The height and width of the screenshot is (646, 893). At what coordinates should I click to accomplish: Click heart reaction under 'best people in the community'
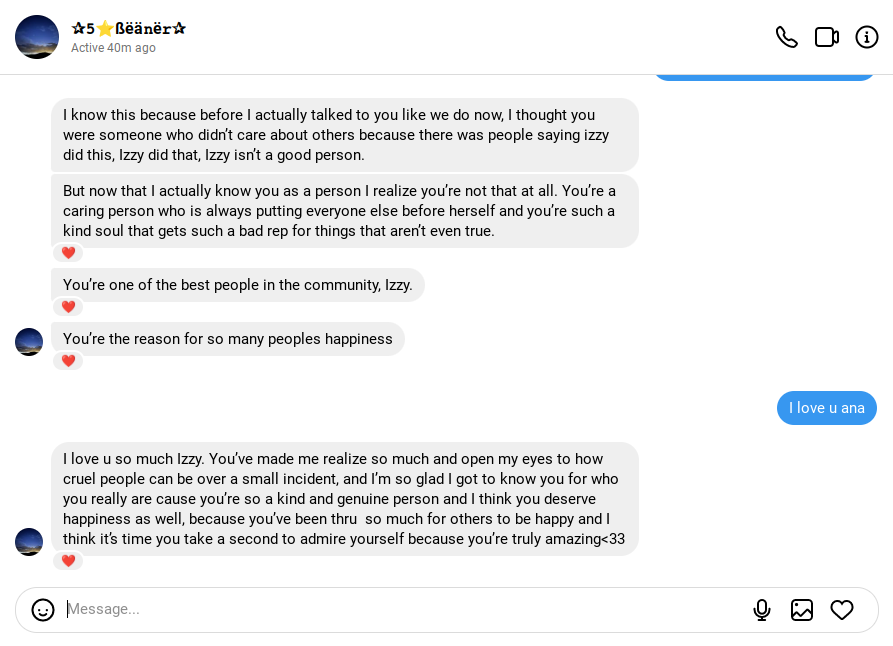tap(68, 306)
